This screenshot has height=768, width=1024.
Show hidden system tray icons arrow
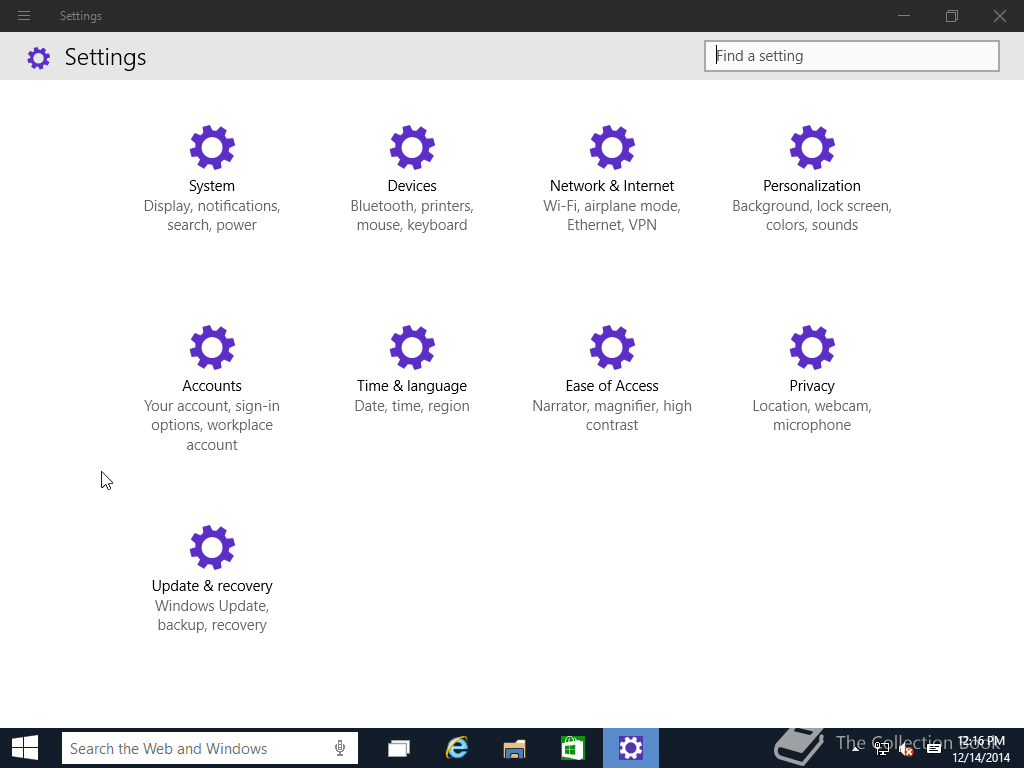tap(855, 749)
